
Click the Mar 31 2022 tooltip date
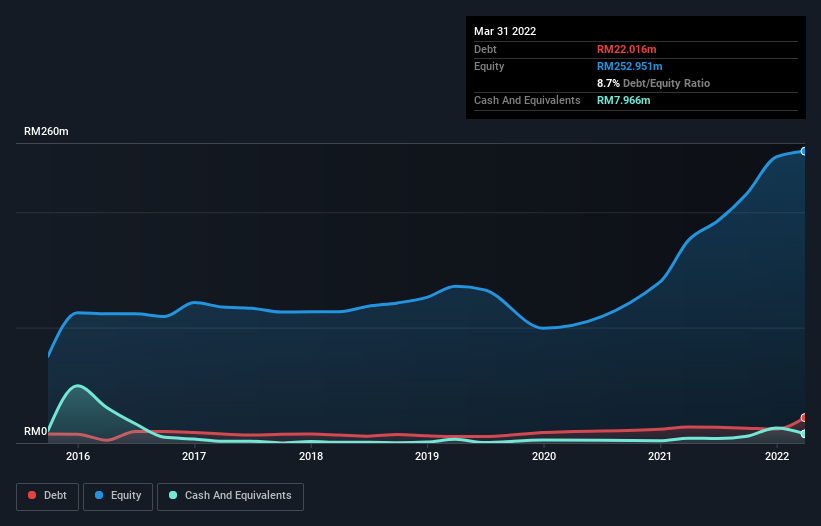(505, 31)
